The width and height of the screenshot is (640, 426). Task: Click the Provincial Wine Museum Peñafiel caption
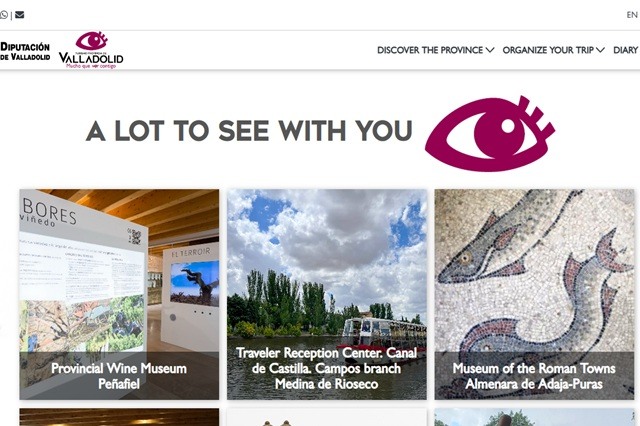coord(119,376)
